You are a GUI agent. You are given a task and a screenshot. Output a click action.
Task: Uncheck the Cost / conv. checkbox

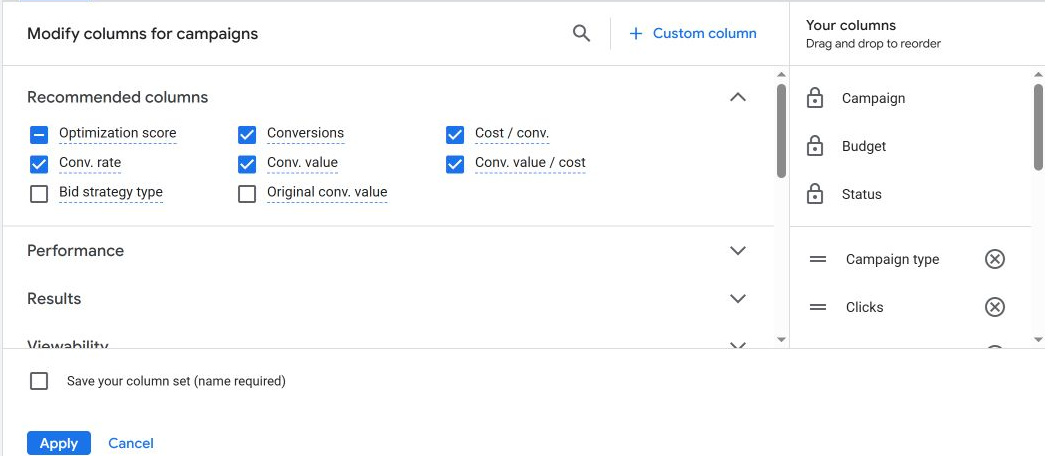point(455,135)
